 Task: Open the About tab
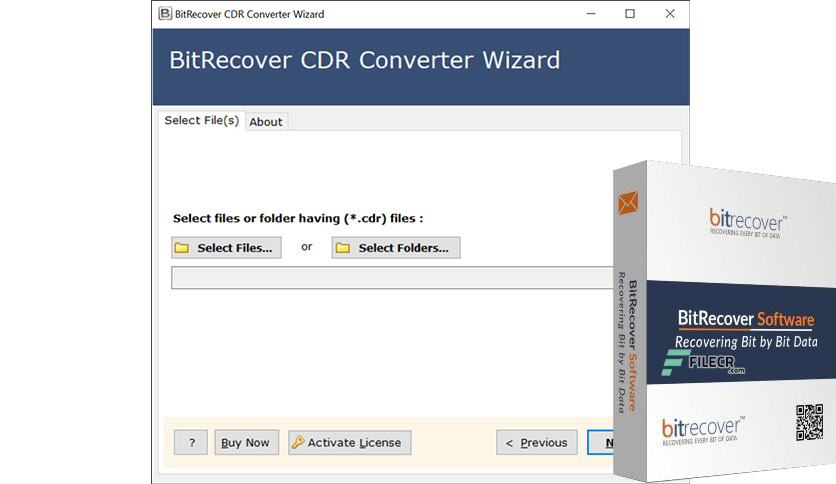266,122
